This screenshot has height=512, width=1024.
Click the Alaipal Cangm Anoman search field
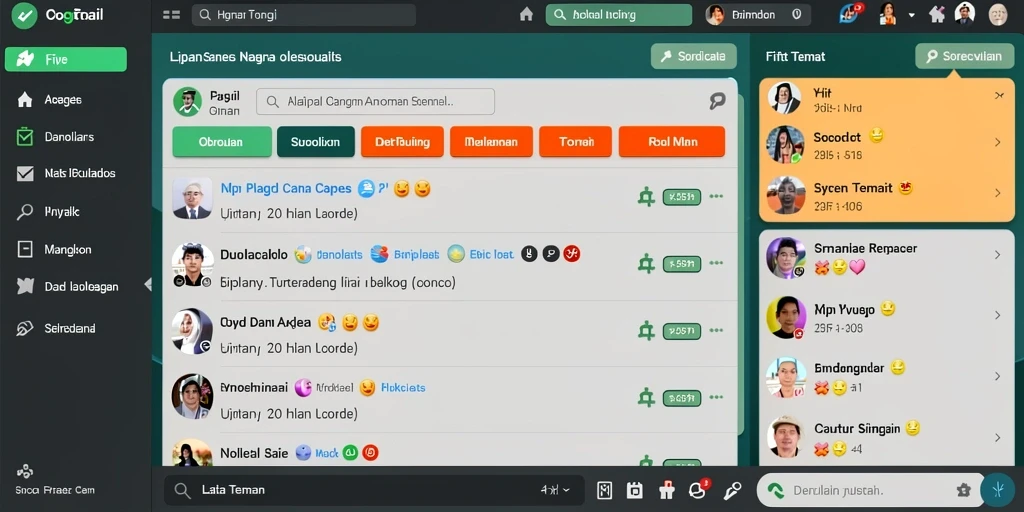pyautogui.click(x=376, y=102)
